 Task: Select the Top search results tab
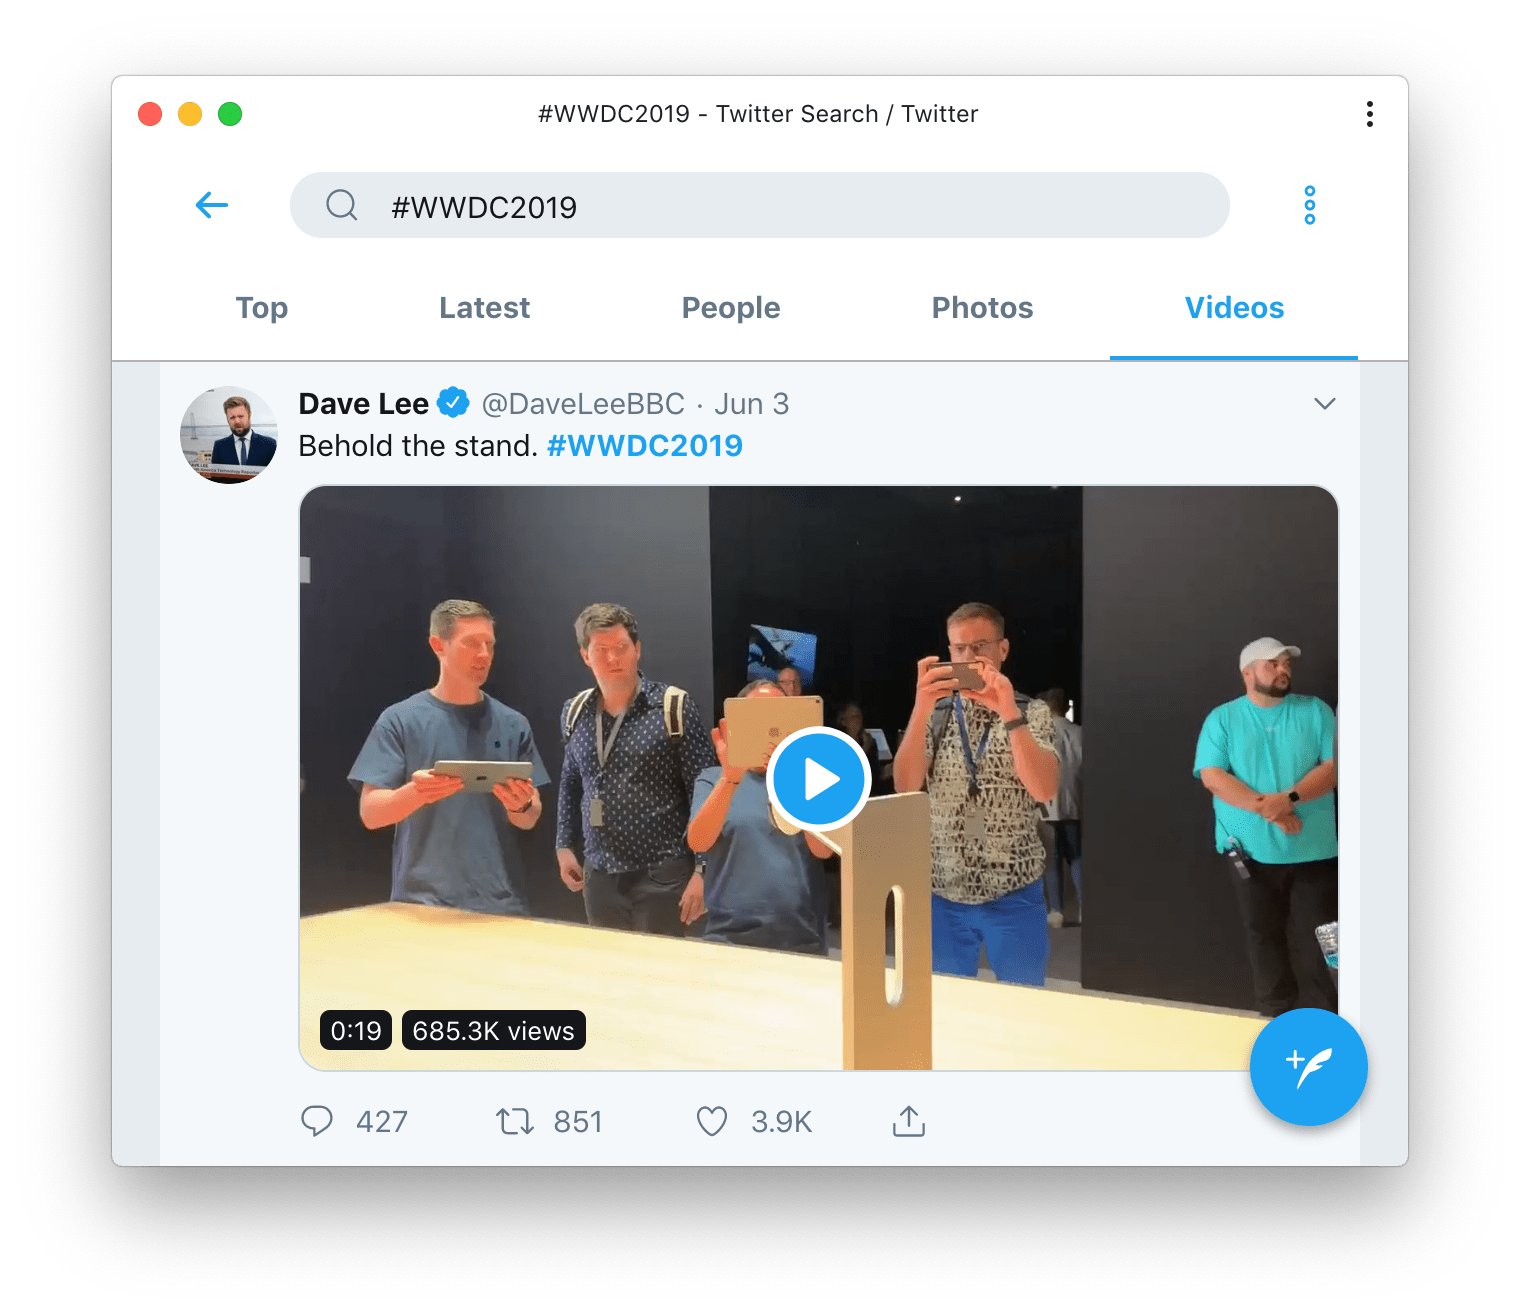pos(261,307)
